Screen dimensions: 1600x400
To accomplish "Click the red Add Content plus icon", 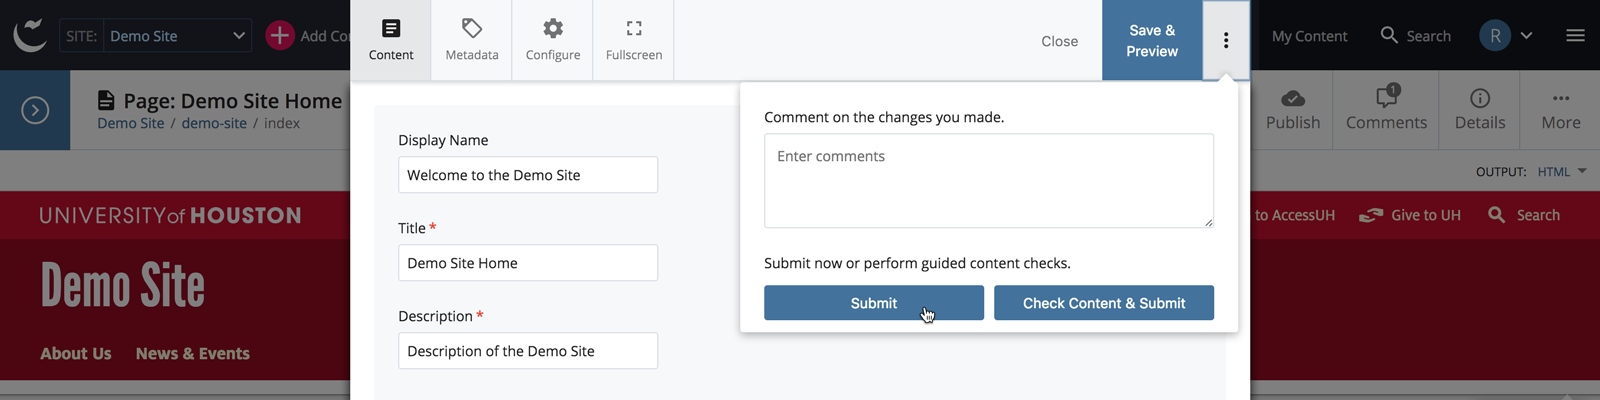I will pos(280,36).
